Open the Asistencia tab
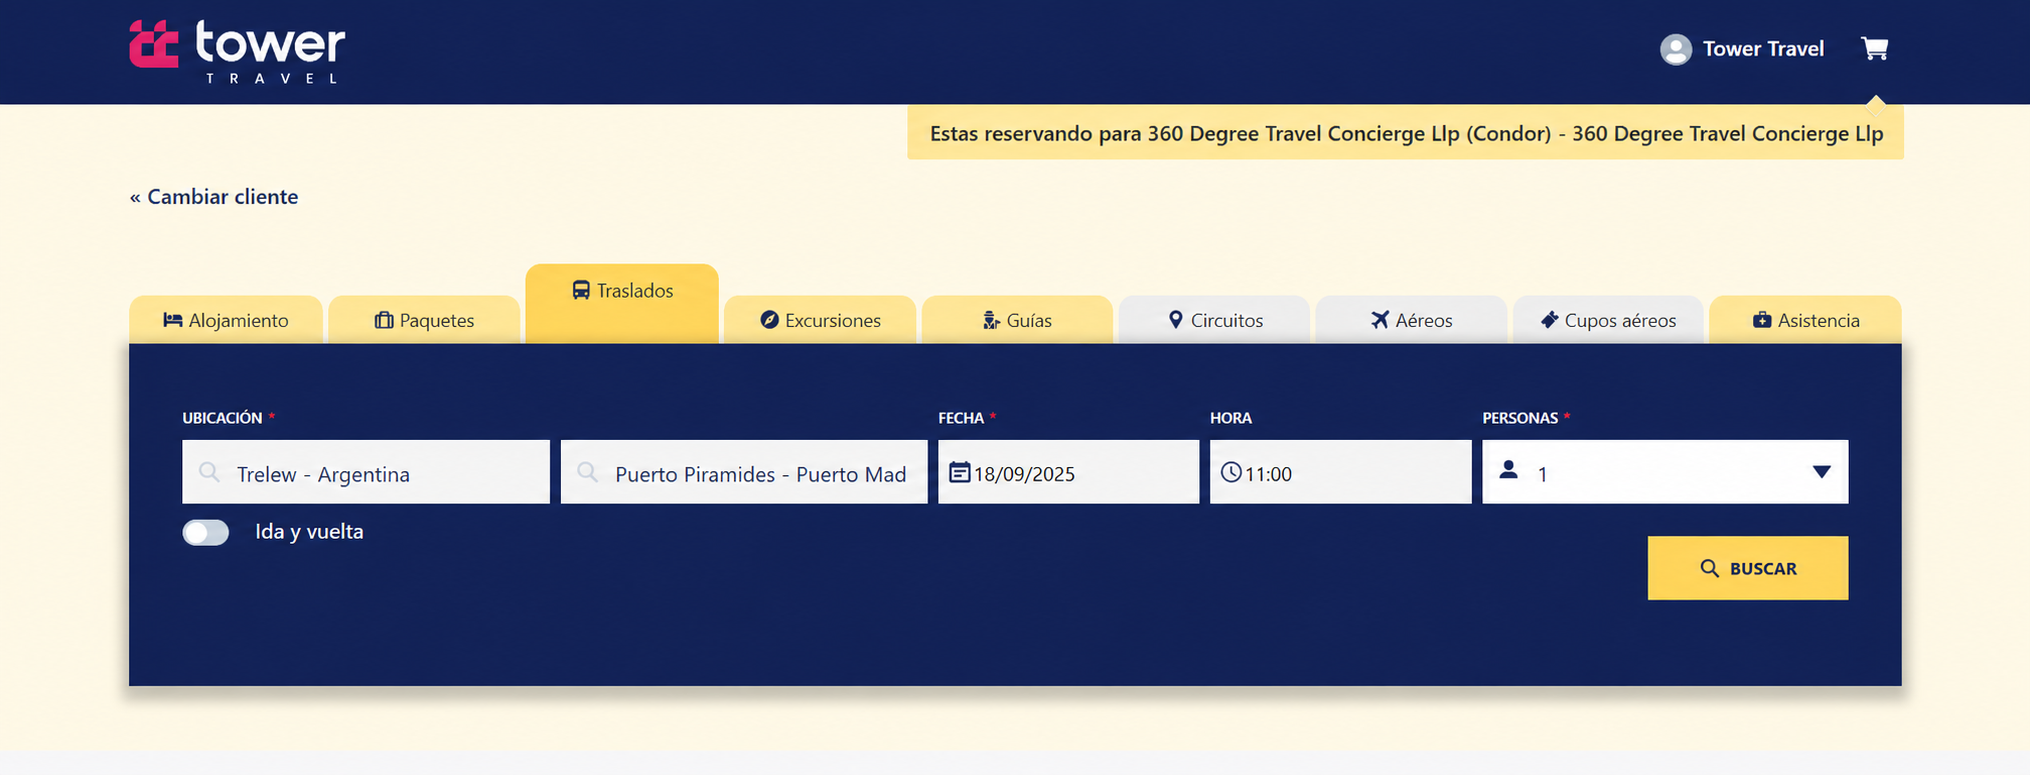 tap(1806, 320)
